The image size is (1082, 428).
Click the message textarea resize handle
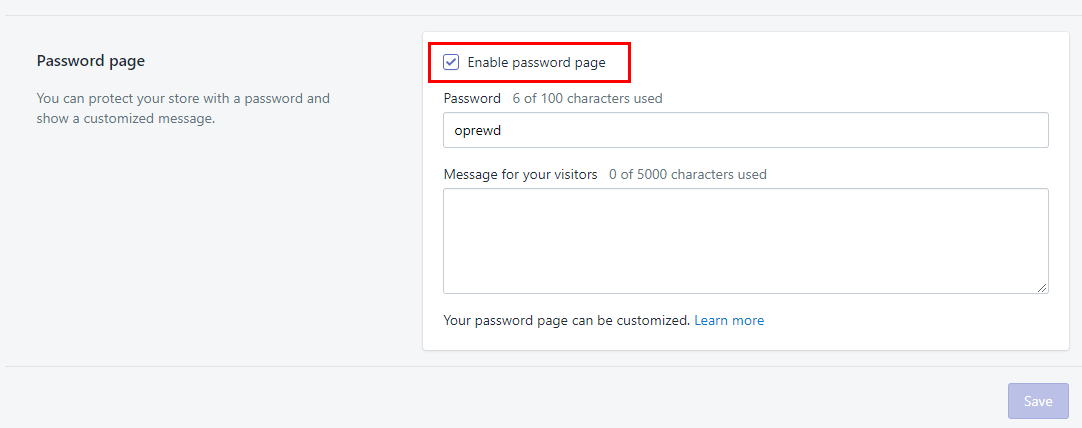point(1042,287)
